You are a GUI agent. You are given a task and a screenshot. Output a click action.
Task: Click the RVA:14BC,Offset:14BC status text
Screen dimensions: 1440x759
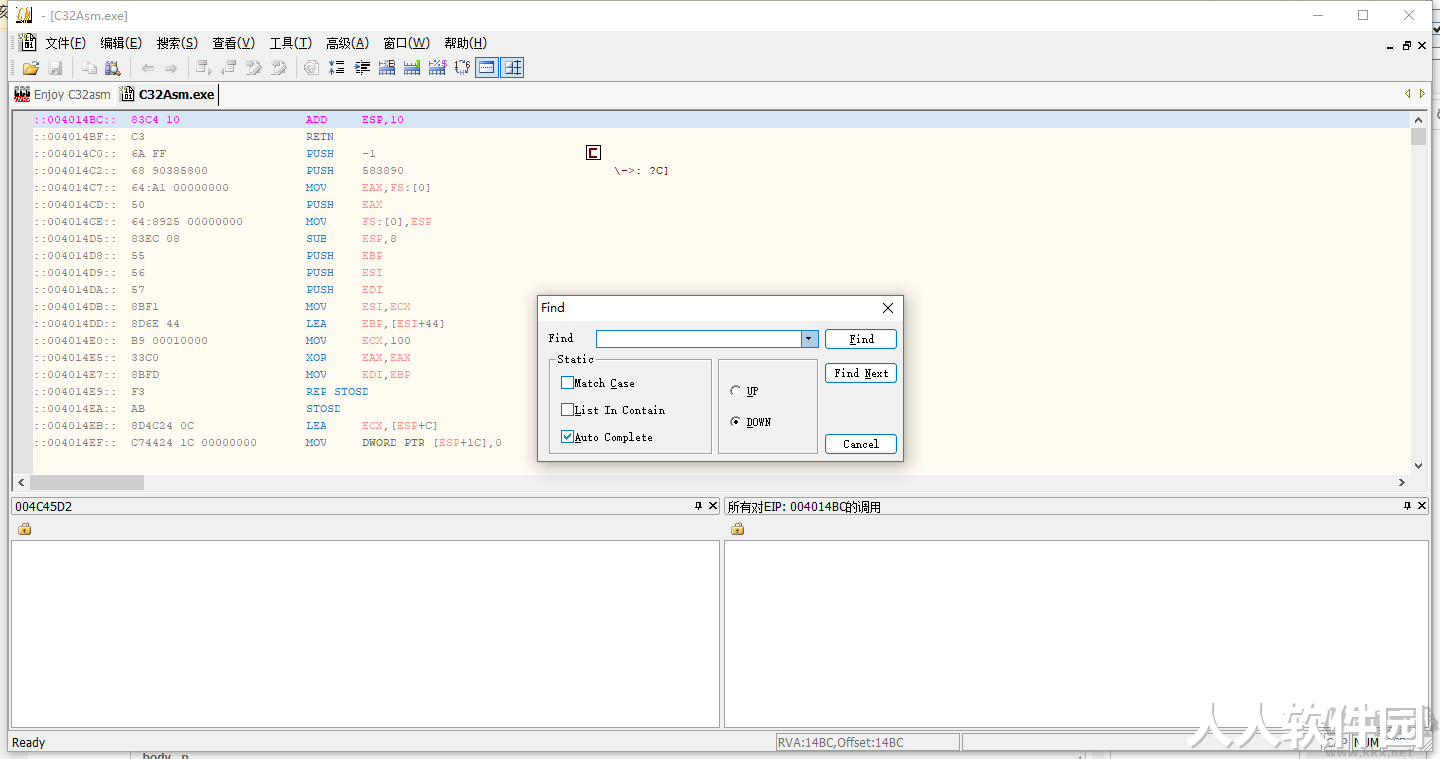pyautogui.click(x=841, y=743)
